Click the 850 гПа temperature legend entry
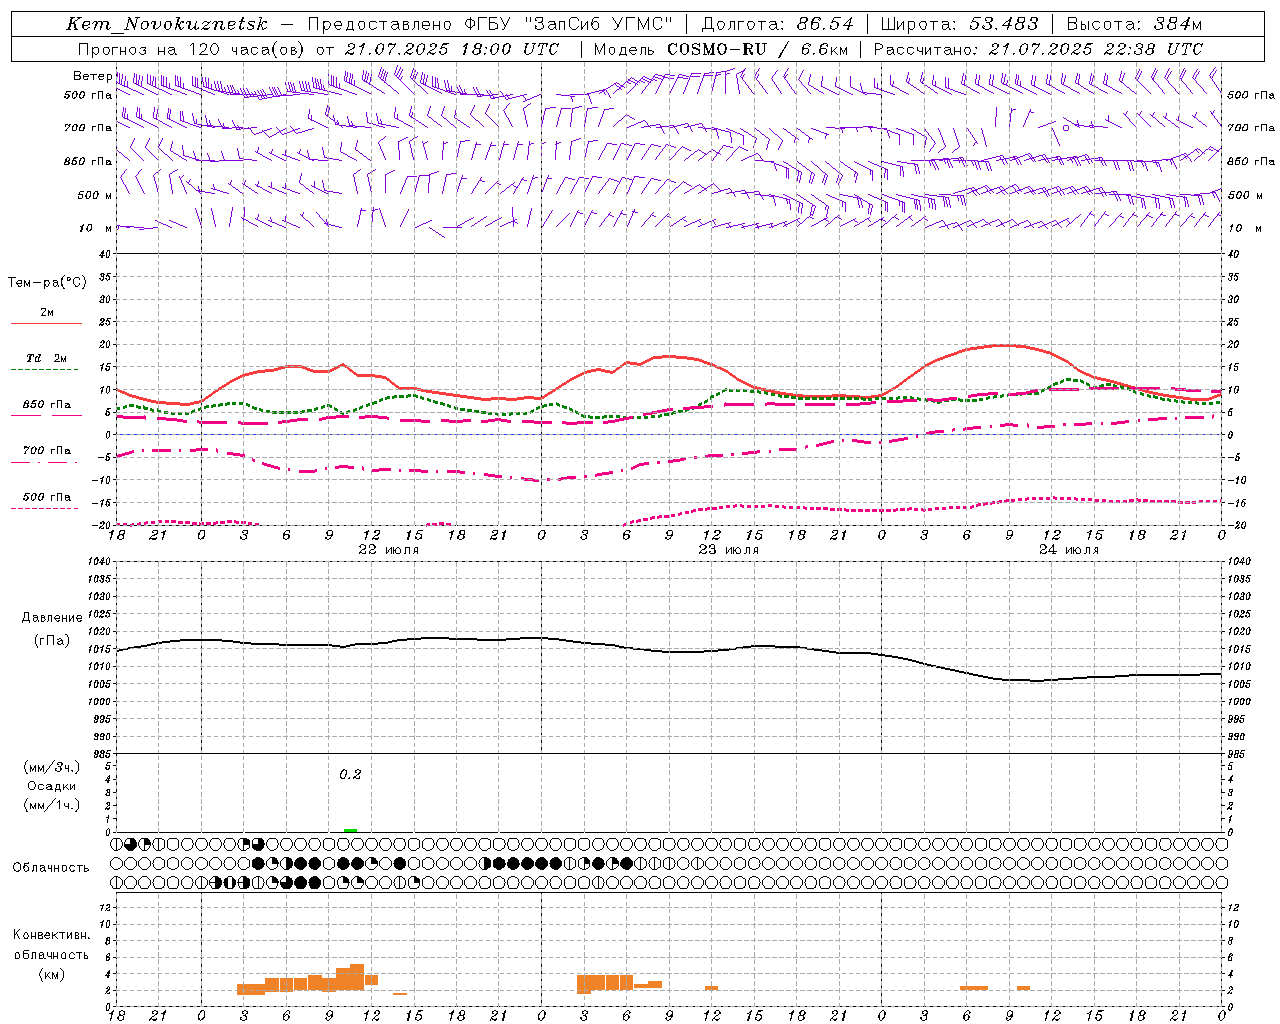 point(47,405)
